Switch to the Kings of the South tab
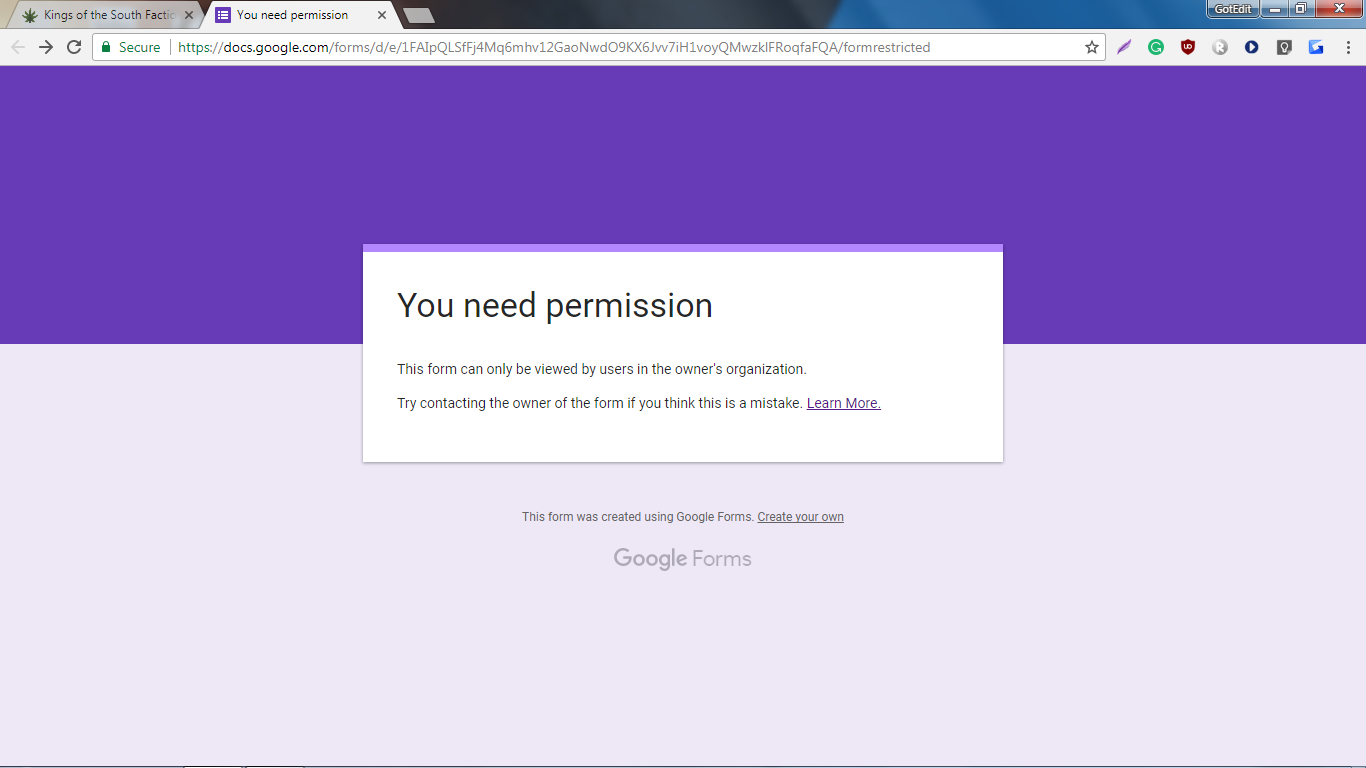The image size is (1366, 768). [x=100, y=15]
